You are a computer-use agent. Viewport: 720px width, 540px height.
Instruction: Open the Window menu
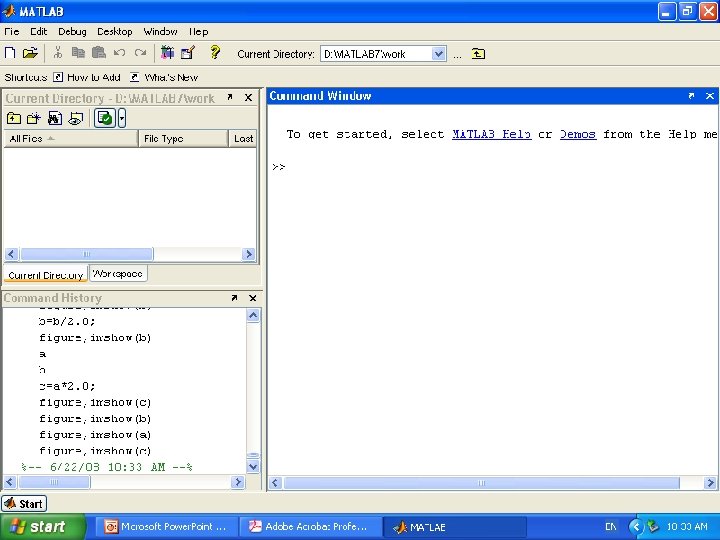(160, 32)
